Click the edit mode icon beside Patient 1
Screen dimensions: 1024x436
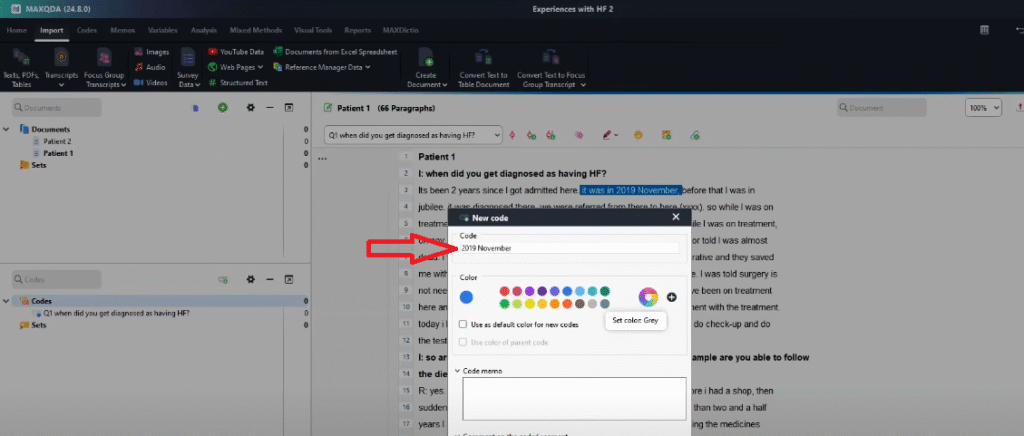coord(328,108)
